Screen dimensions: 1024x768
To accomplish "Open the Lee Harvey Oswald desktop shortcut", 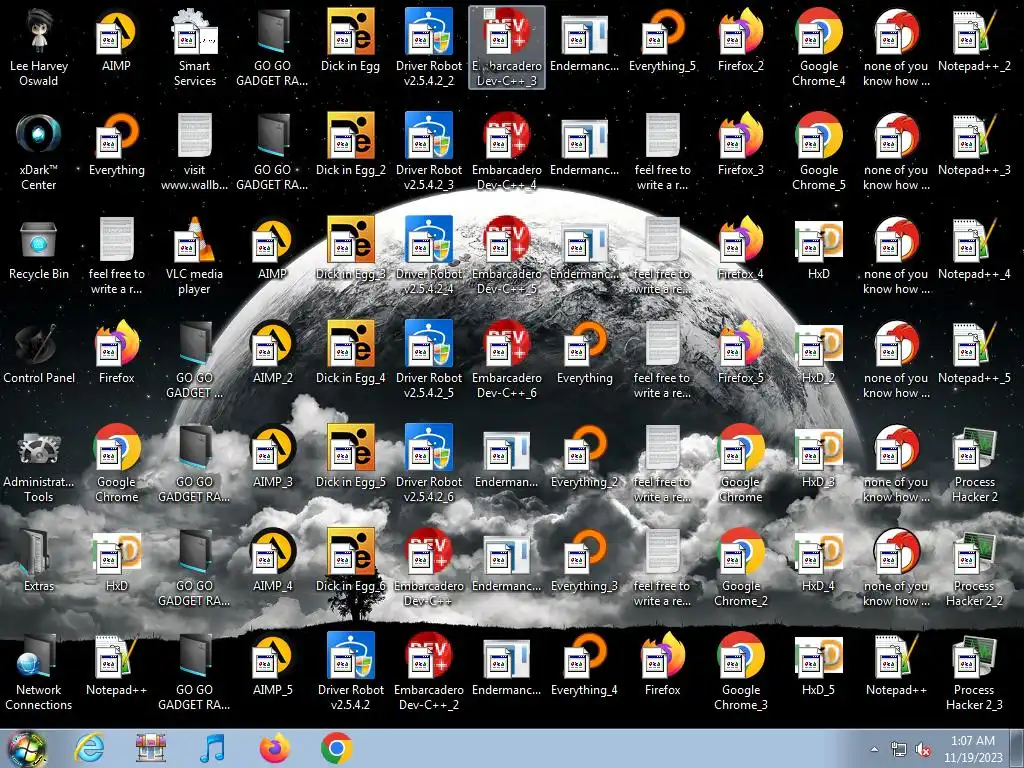I will click(39, 47).
